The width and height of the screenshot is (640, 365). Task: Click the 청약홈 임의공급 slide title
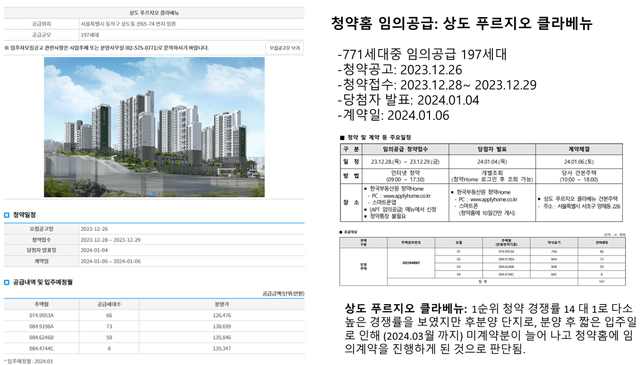[461, 23]
